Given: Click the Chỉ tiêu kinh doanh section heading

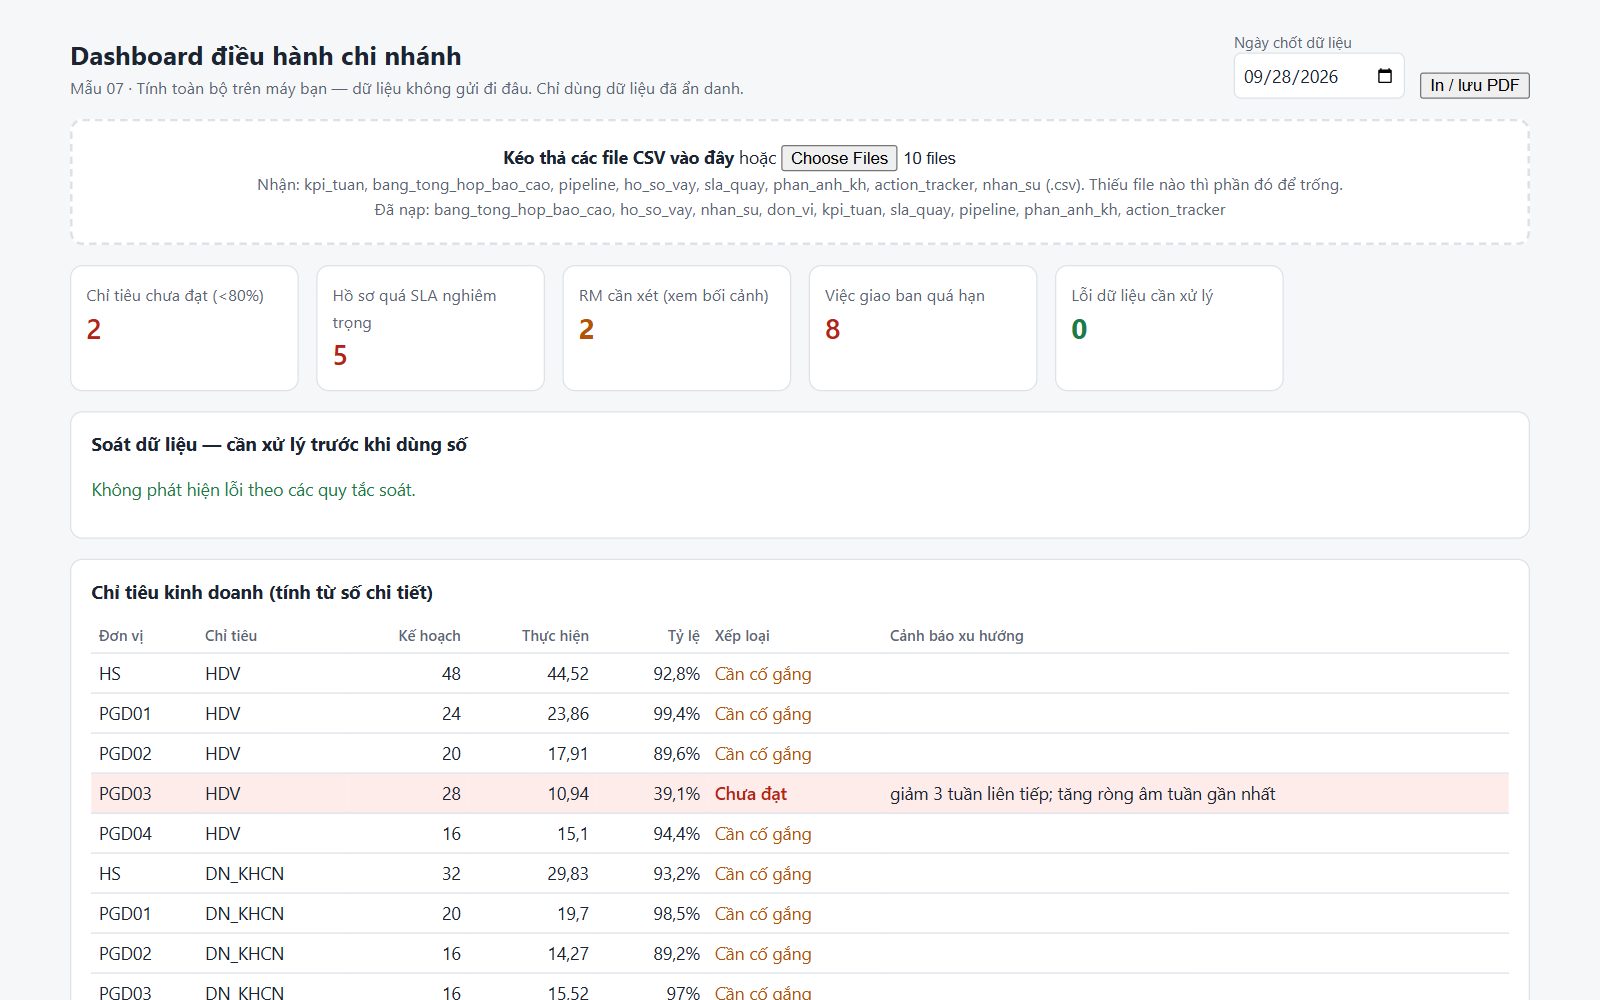Looking at the screenshot, I should coord(262,593).
